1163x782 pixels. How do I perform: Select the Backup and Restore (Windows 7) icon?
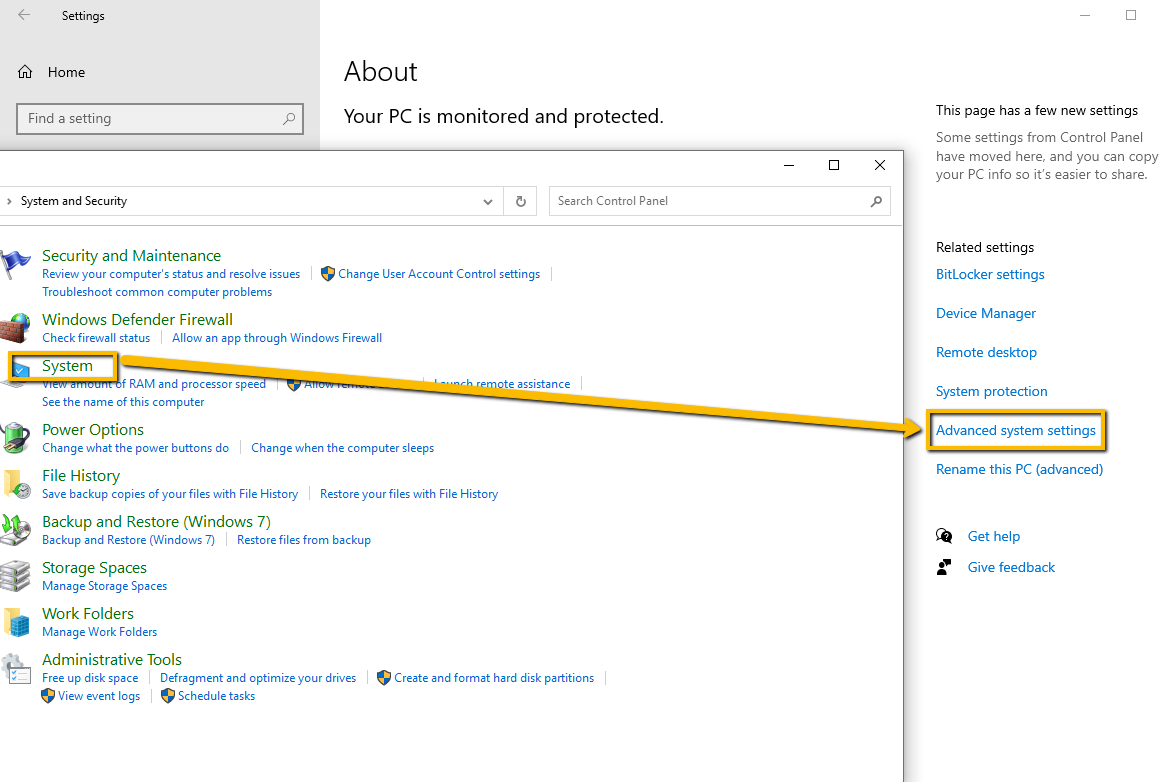pyautogui.click(x=14, y=530)
